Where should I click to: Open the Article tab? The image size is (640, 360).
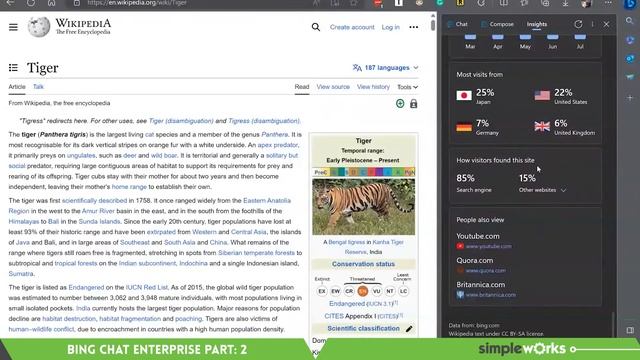17,87
